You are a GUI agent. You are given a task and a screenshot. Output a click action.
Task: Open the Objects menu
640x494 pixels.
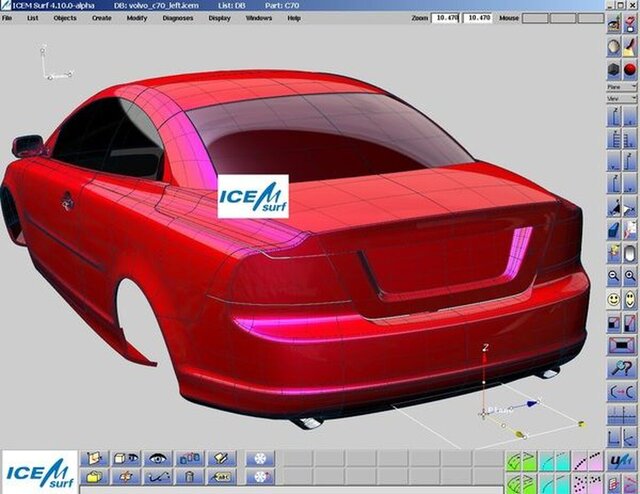tap(65, 18)
